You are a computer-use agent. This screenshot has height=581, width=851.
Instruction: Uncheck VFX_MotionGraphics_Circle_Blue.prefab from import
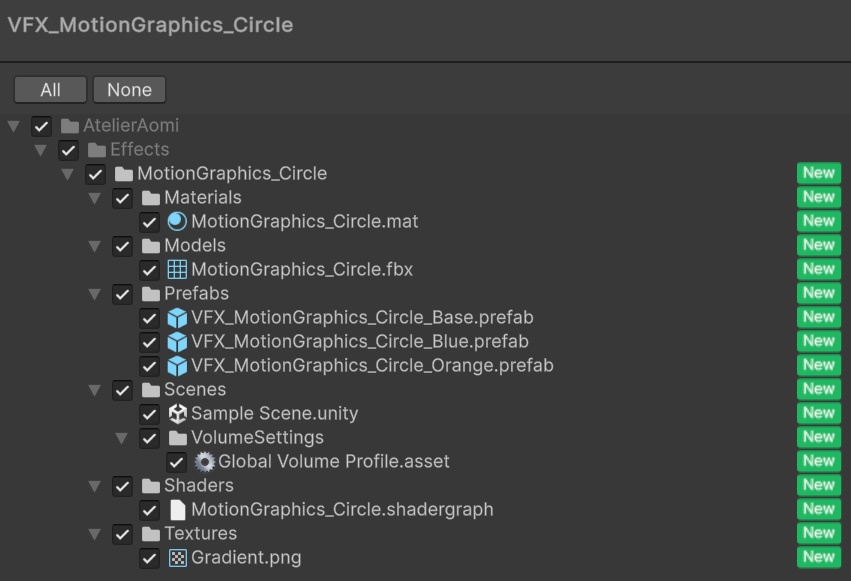tap(151, 341)
